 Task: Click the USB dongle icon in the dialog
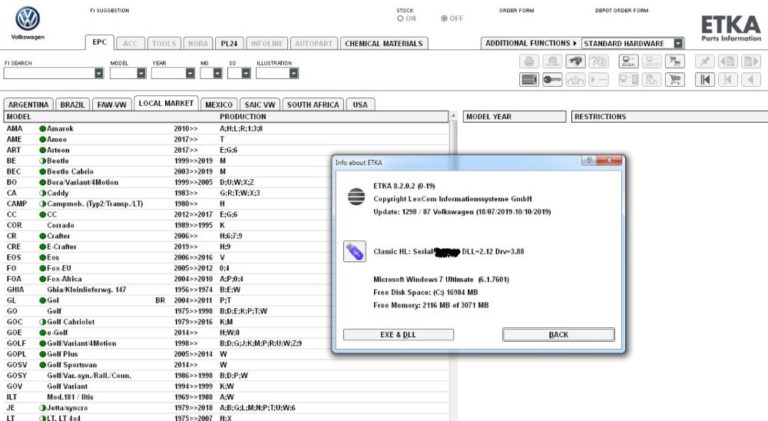coord(355,252)
